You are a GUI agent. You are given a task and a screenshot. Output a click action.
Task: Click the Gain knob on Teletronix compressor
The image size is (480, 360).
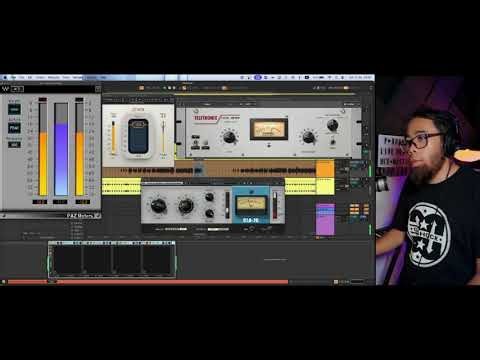[229, 137]
